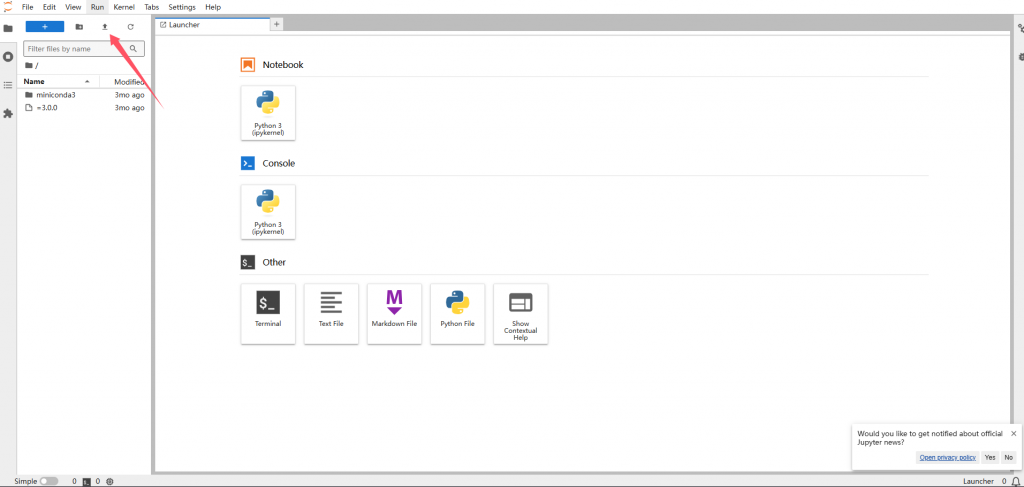Click Show Contextual Help card
This screenshot has height=487, width=1024.
coord(520,313)
